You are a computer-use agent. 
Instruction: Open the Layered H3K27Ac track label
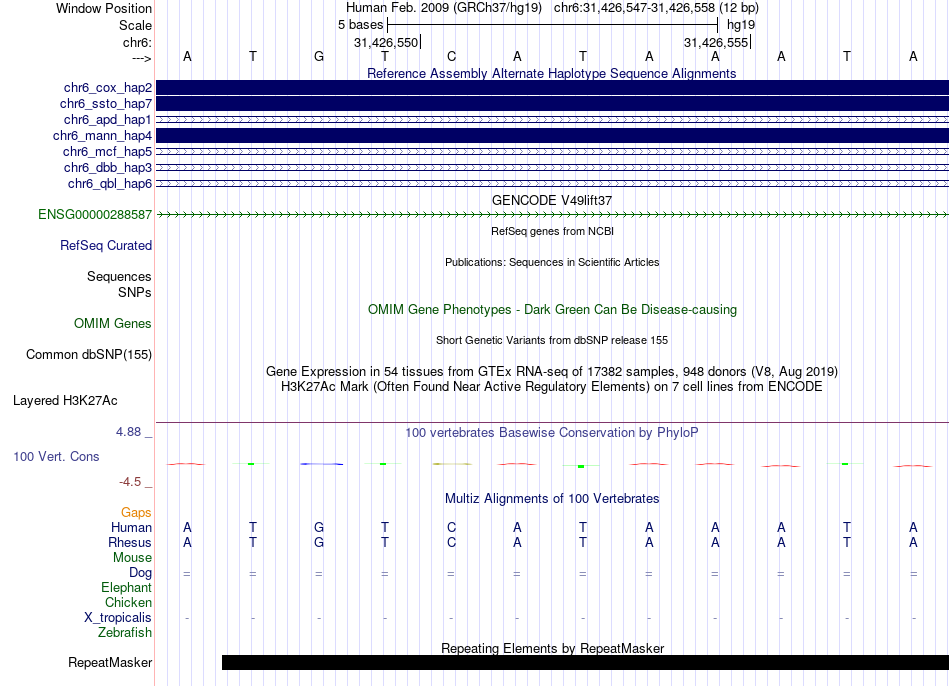(65, 401)
